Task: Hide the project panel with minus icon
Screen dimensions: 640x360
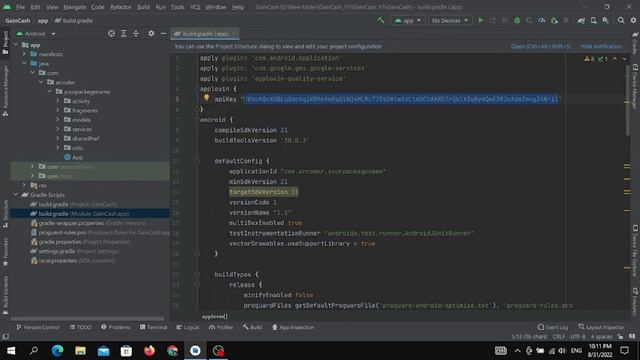Action: [x=163, y=33]
